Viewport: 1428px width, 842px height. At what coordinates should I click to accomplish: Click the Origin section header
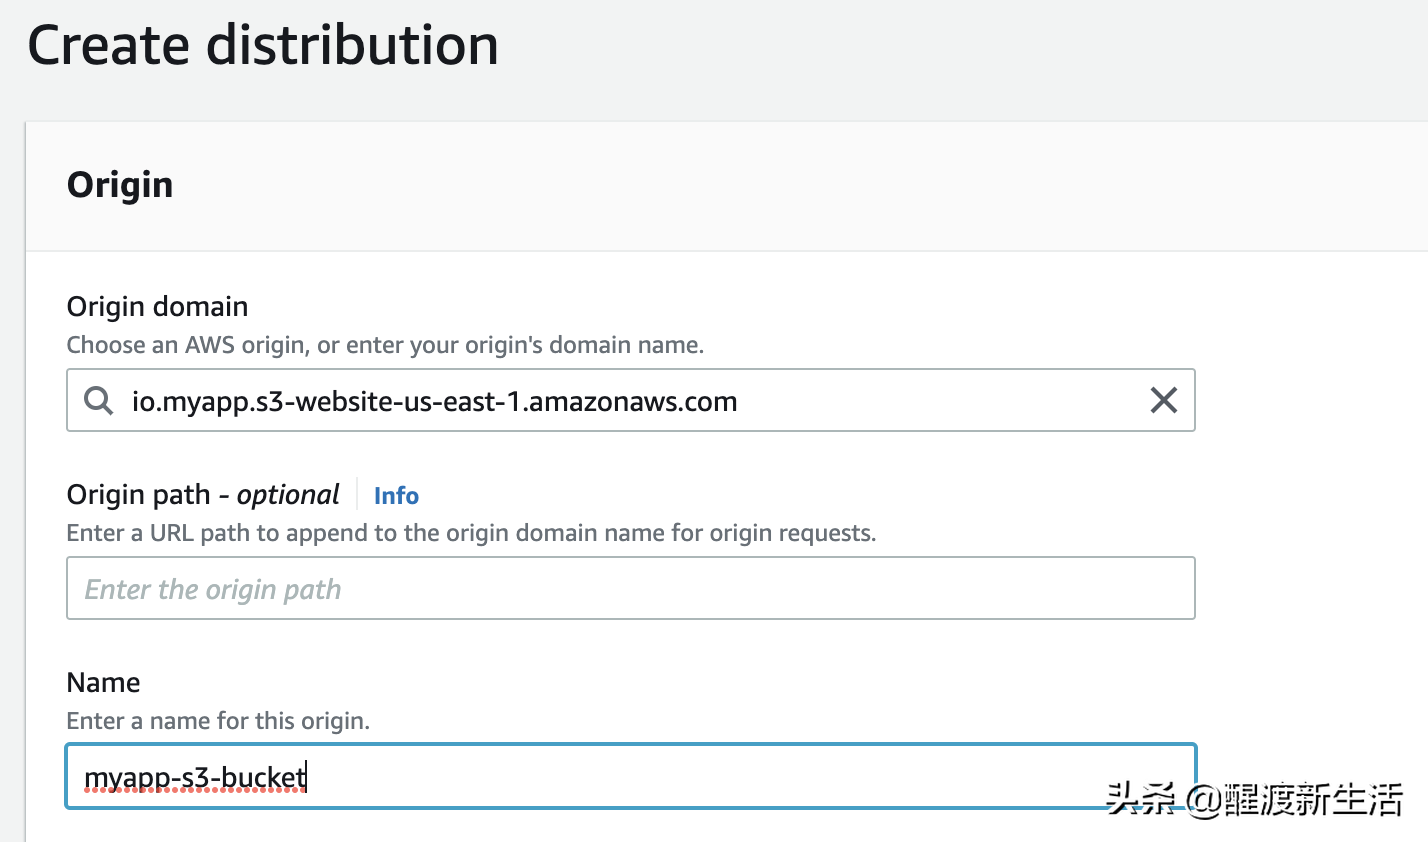119,184
